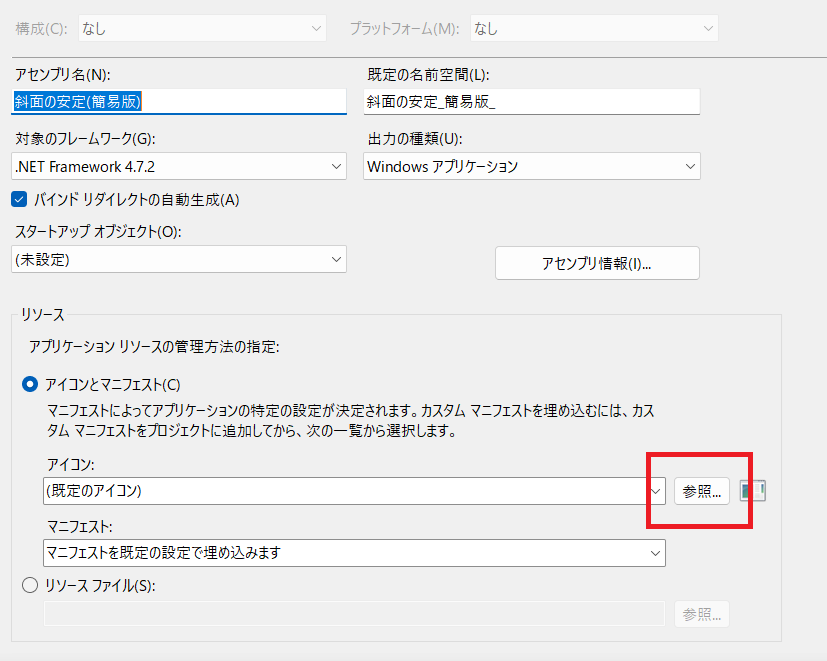The width and height of the screenshot is (827, 661).
Task: Click in the アセンブリ名 text field
Action: coord(180,101)
